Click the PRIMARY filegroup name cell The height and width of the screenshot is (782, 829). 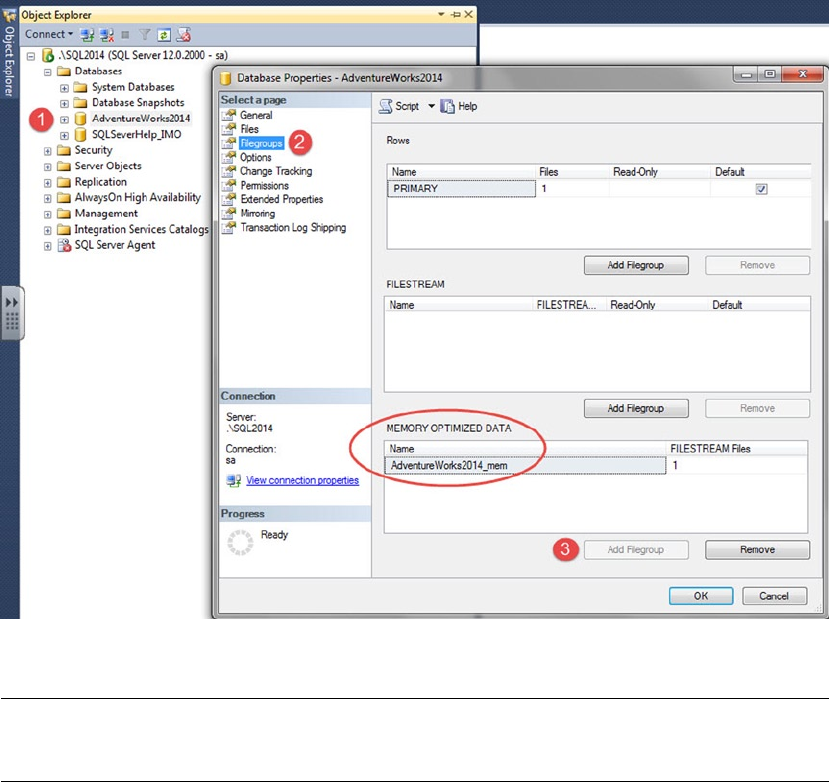click(x=461, y=189)
